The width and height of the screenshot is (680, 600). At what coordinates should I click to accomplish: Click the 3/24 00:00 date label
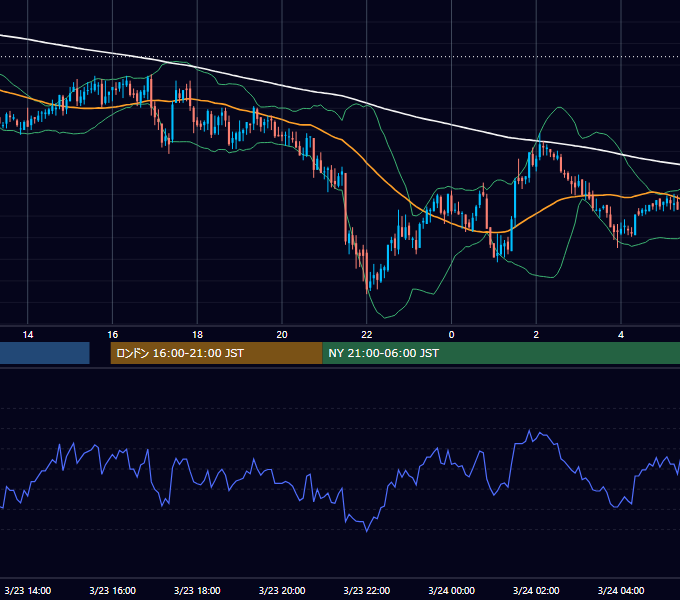(x=451, y=590)
